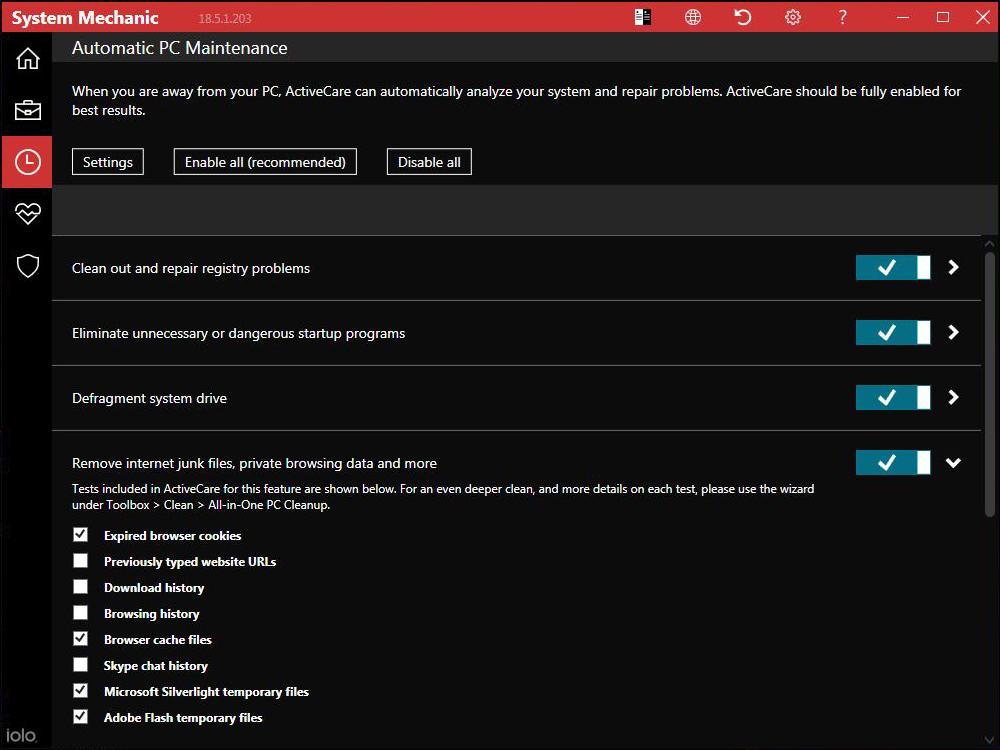The image size is (1000, 750).
Task: Expand the Defragment system drive section
Action: pyautogui.click(x=952, y=397)
